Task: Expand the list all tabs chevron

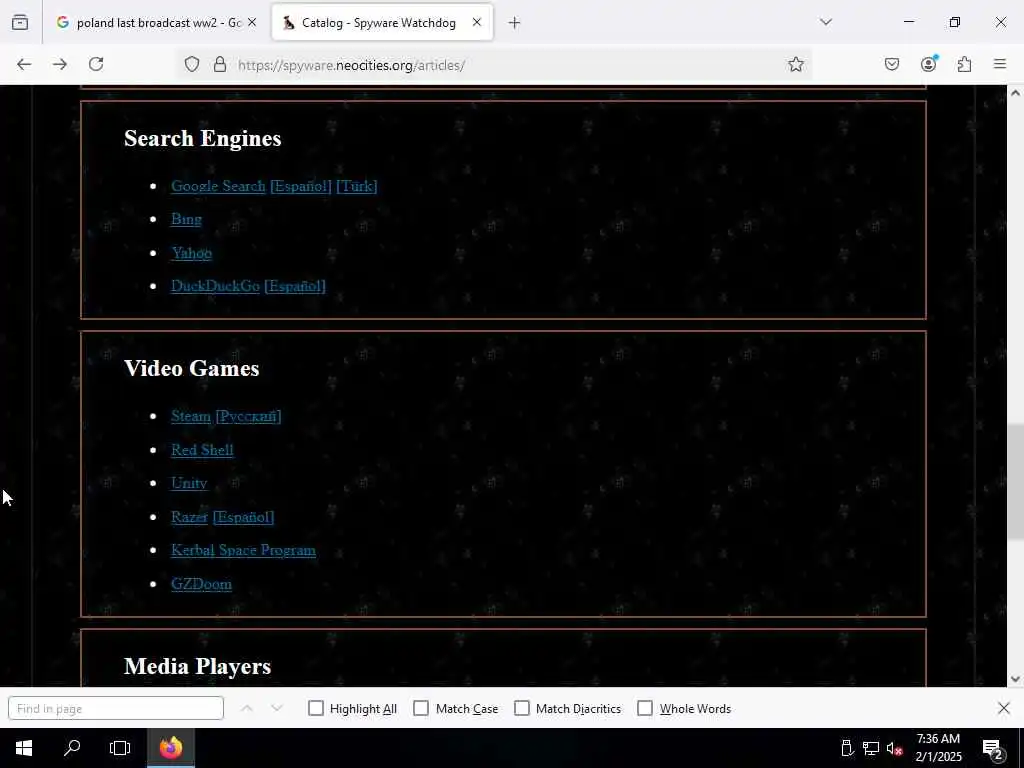Action: click(x=826, y=22)
